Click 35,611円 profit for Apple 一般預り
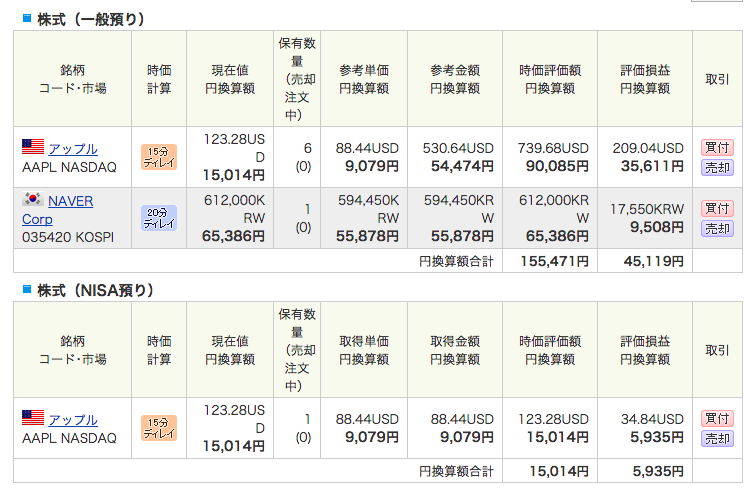 [652, 166]
